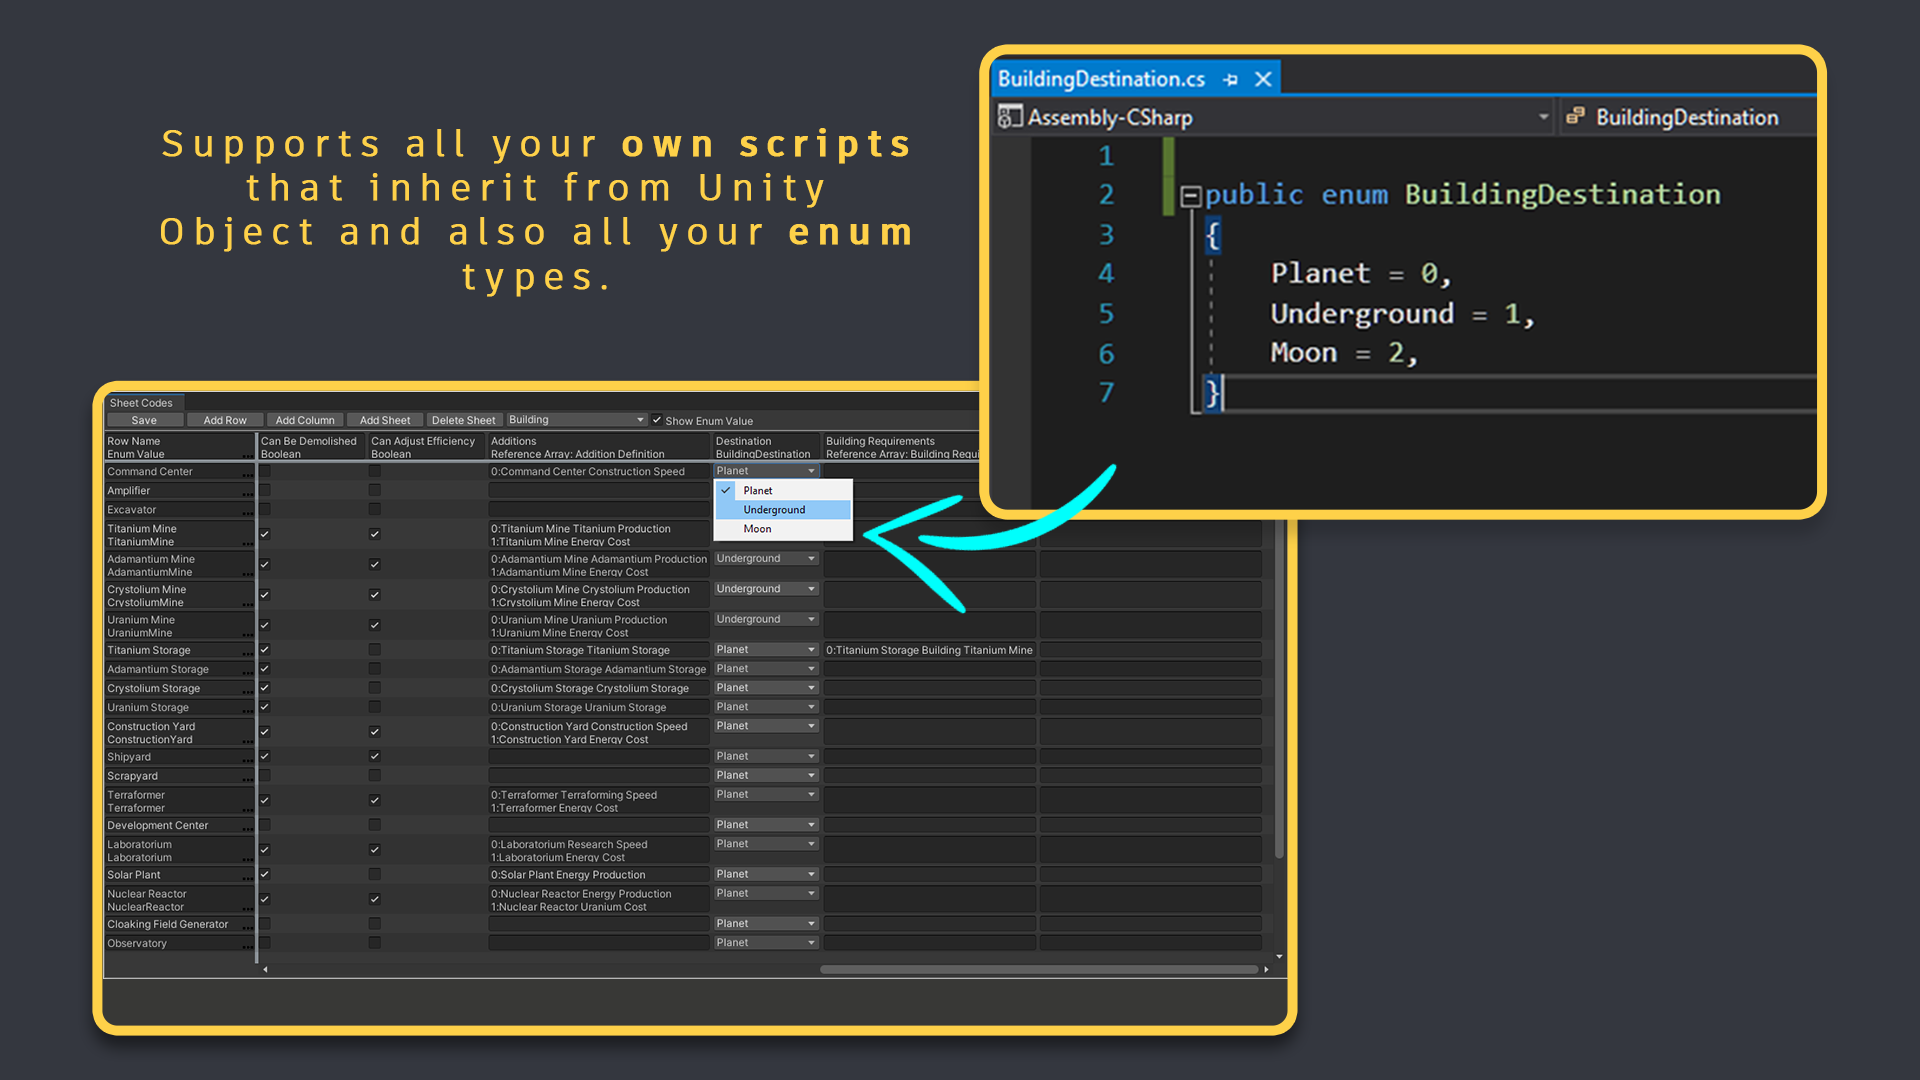Open the Destination dropdown for Shipyard

(x=767, y=756)
